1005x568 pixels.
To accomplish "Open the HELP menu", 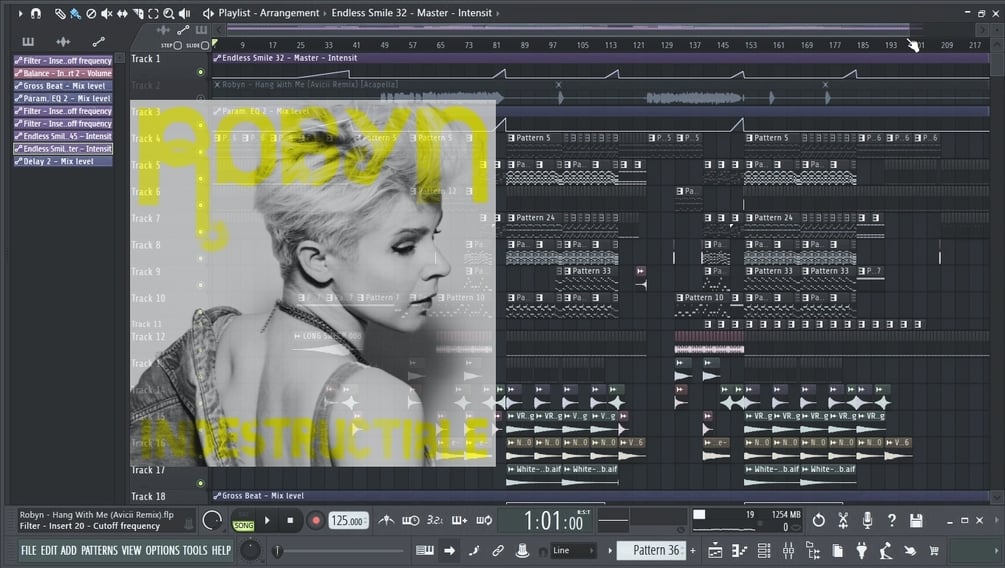I will click(221, 550).
